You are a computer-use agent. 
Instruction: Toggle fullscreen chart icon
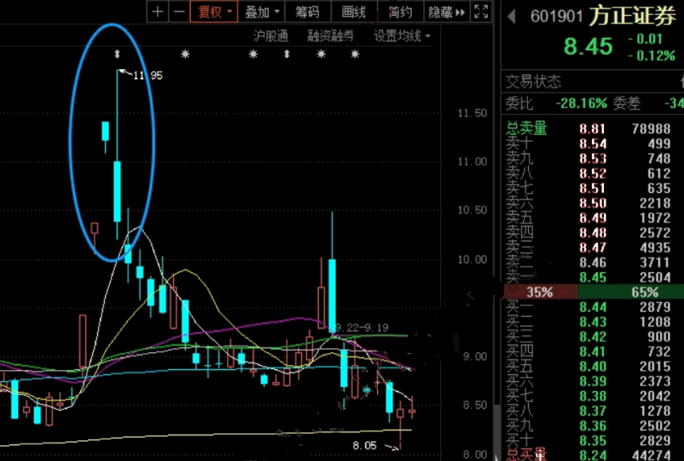pos(481,12)
